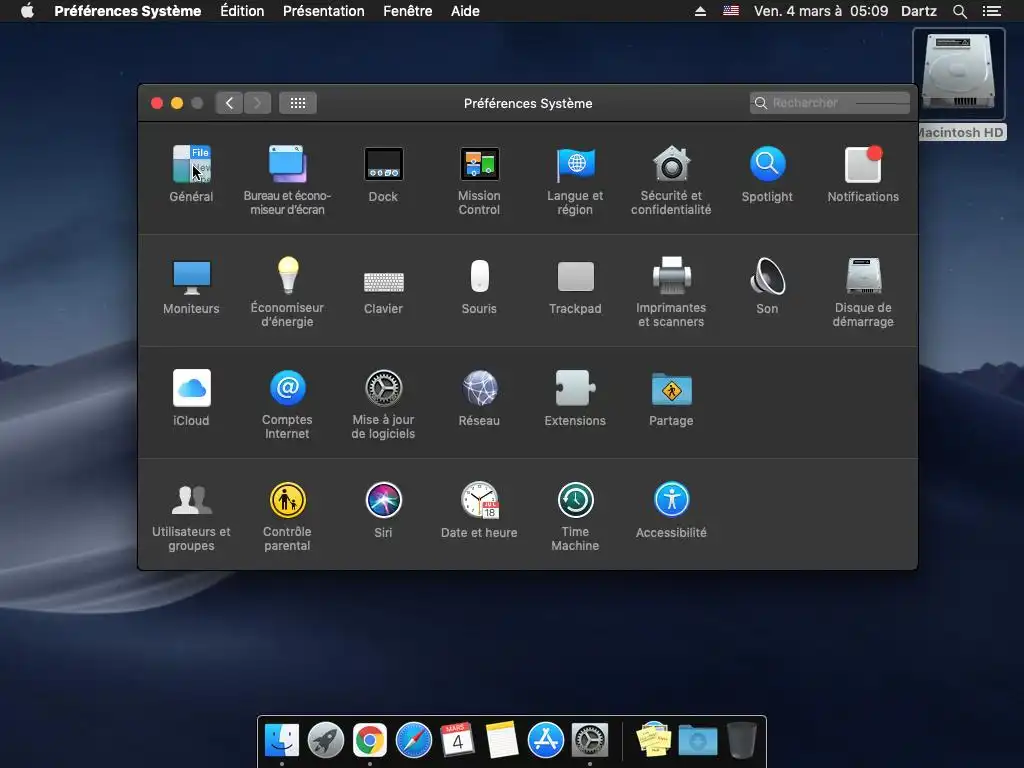This screenshot has height=768, width=1024.
Task: Click the date and time in menu bar
Action: 821,11
